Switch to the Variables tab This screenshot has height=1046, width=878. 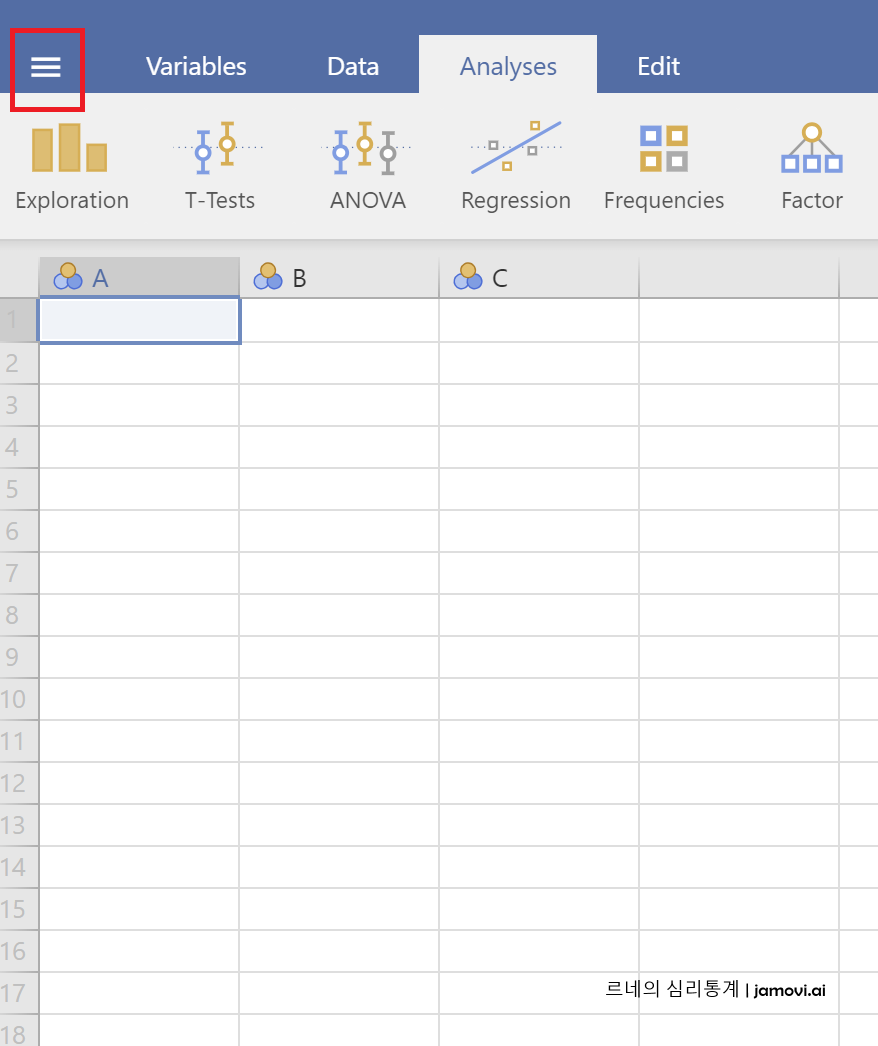pos(196,66)
